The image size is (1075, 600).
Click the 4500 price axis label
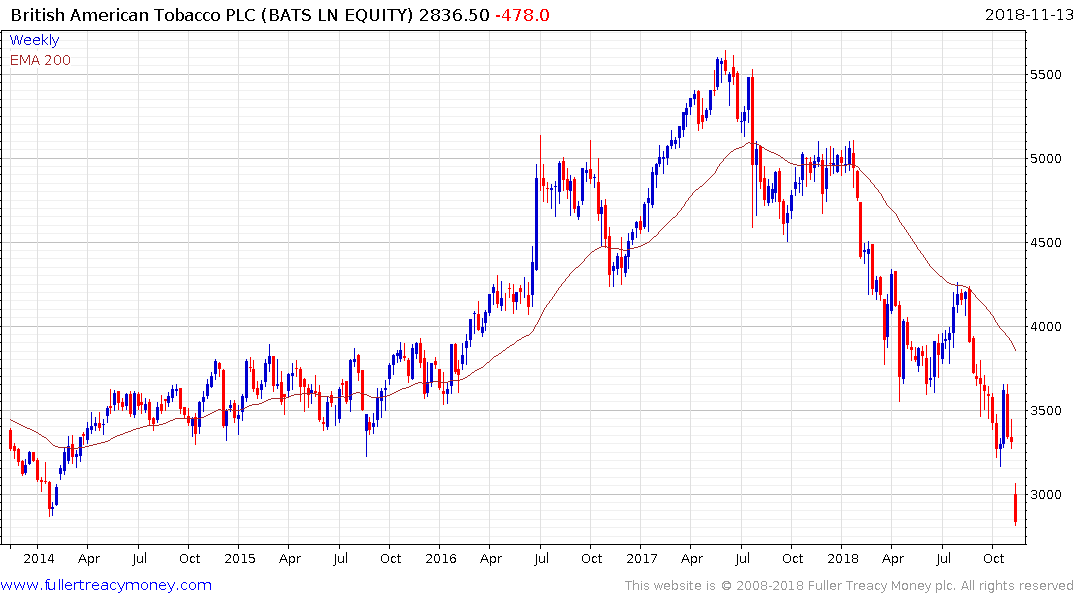click(x=1046, y=243)
